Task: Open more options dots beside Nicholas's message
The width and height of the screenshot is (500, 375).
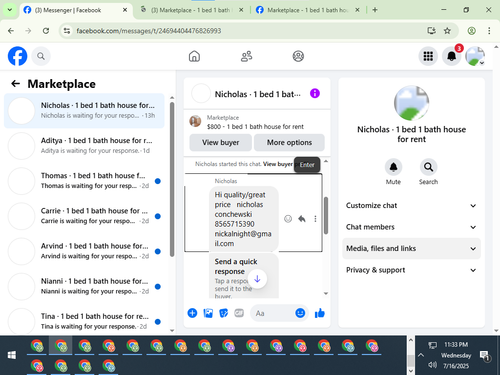Action: (315, 219)
